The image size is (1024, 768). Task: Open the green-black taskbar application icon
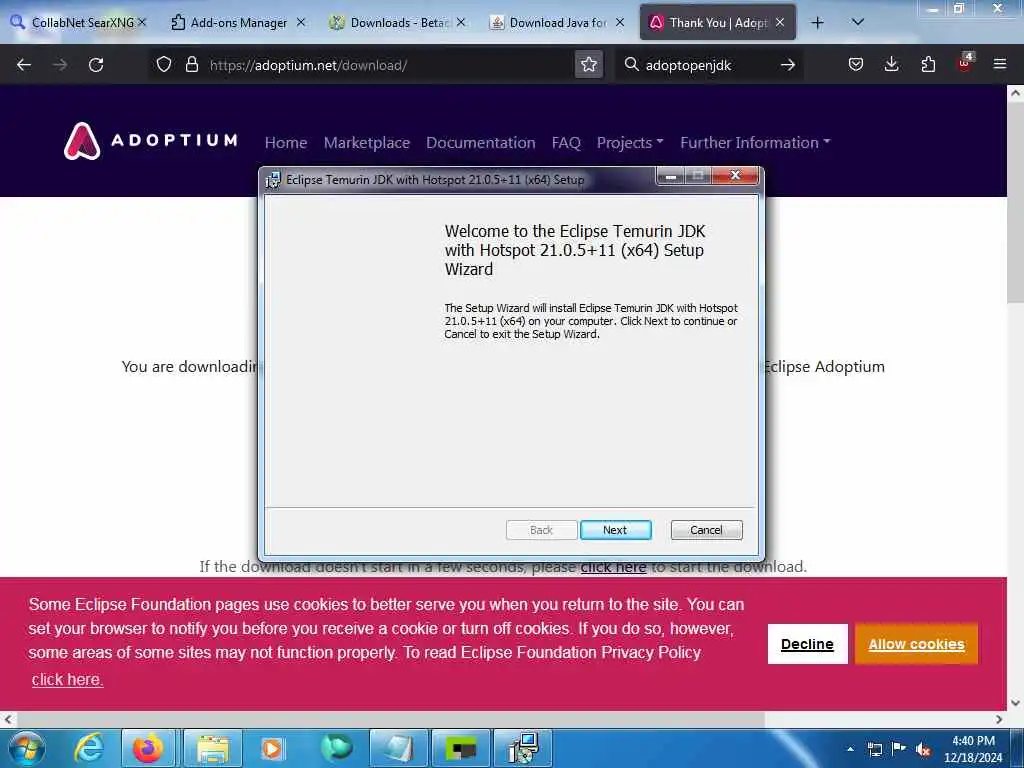coord(461,748)
